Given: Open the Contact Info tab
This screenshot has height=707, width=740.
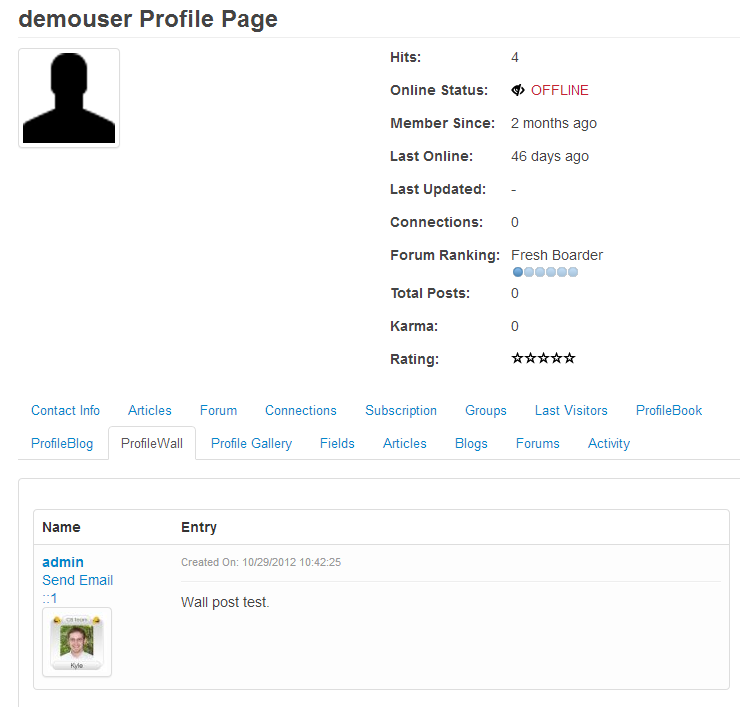Looking at the screenshot, I should pos(66,410).
